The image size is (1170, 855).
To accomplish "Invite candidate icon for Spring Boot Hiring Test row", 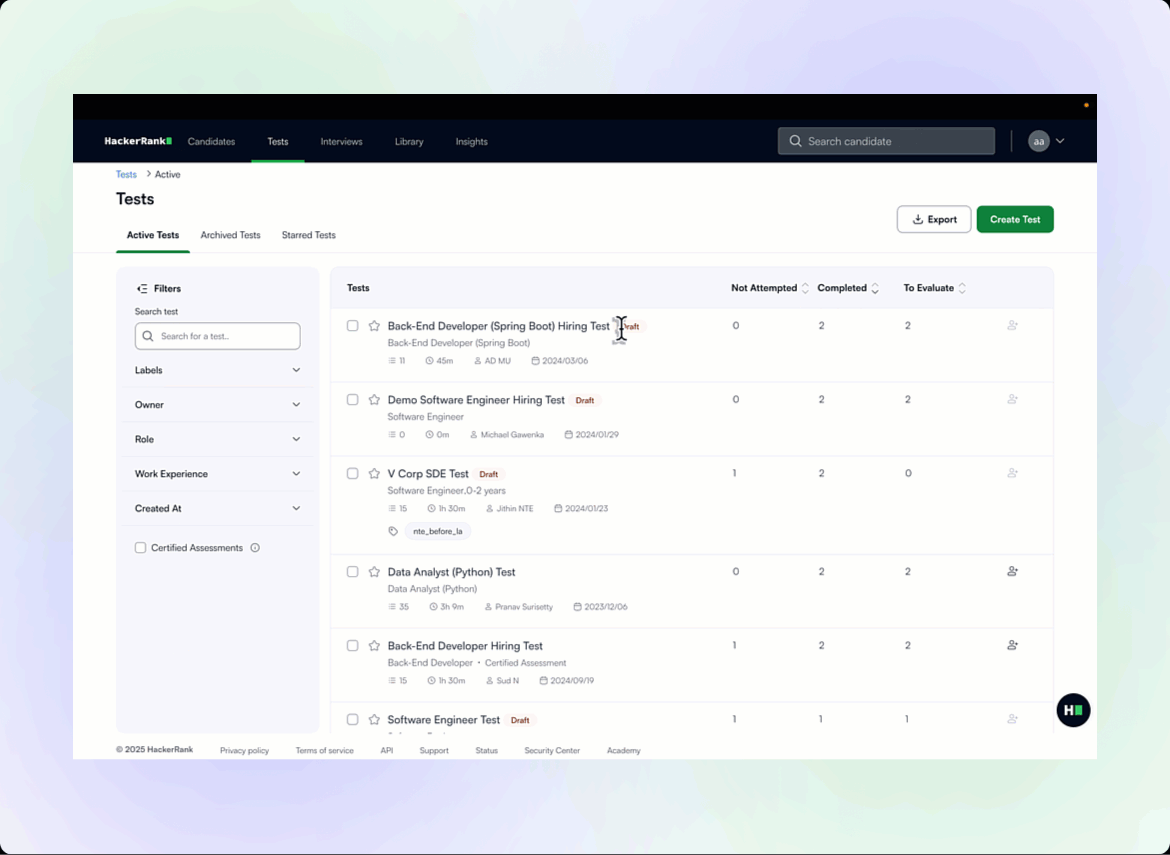I will coord(1013,325).
